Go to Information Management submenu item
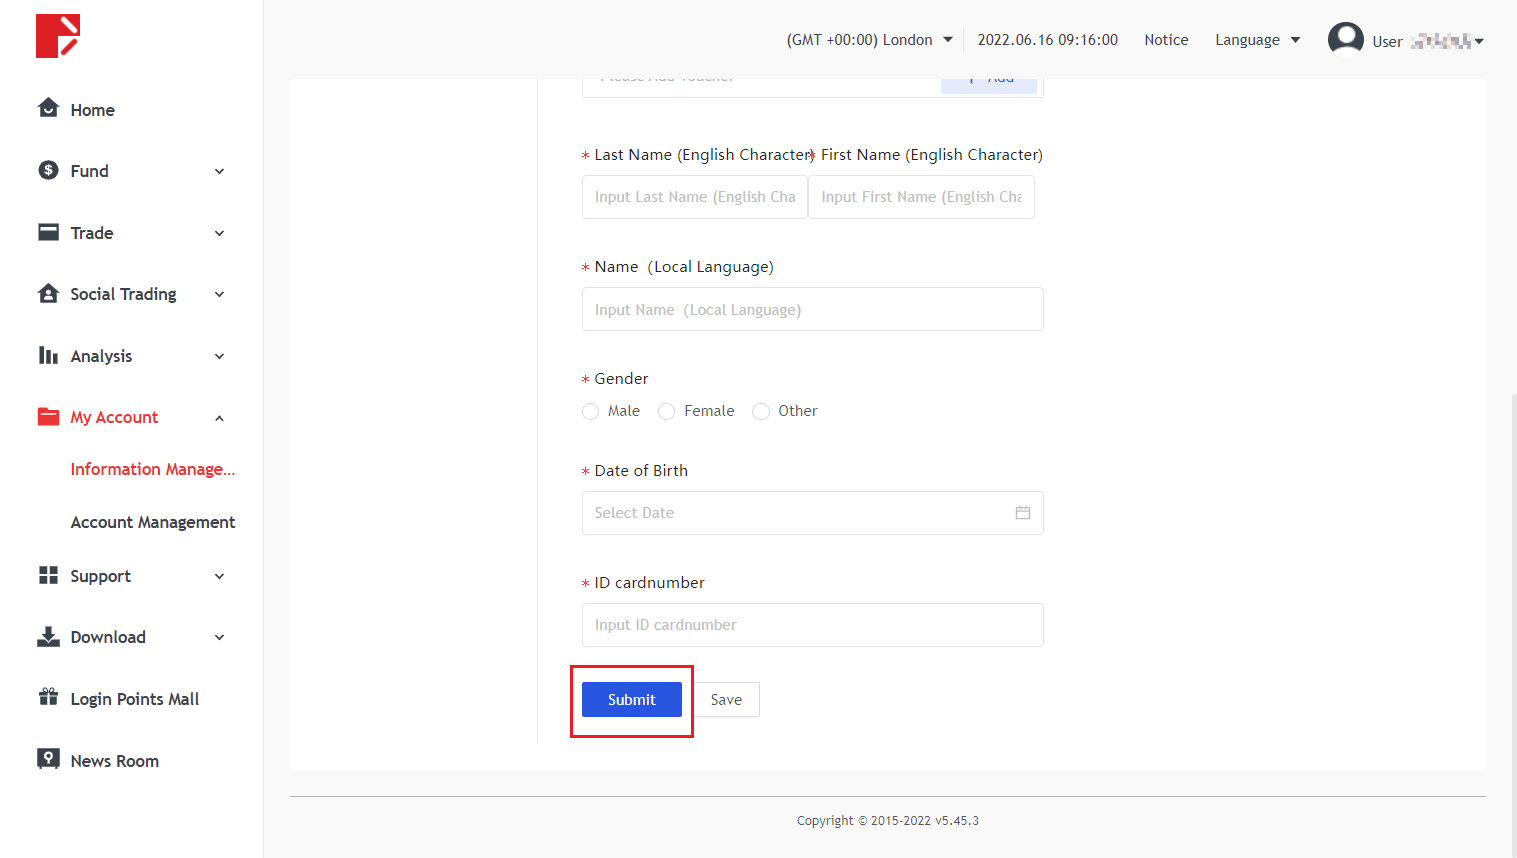The height and width of the screenshot is (858, 1517). point(152,469)
